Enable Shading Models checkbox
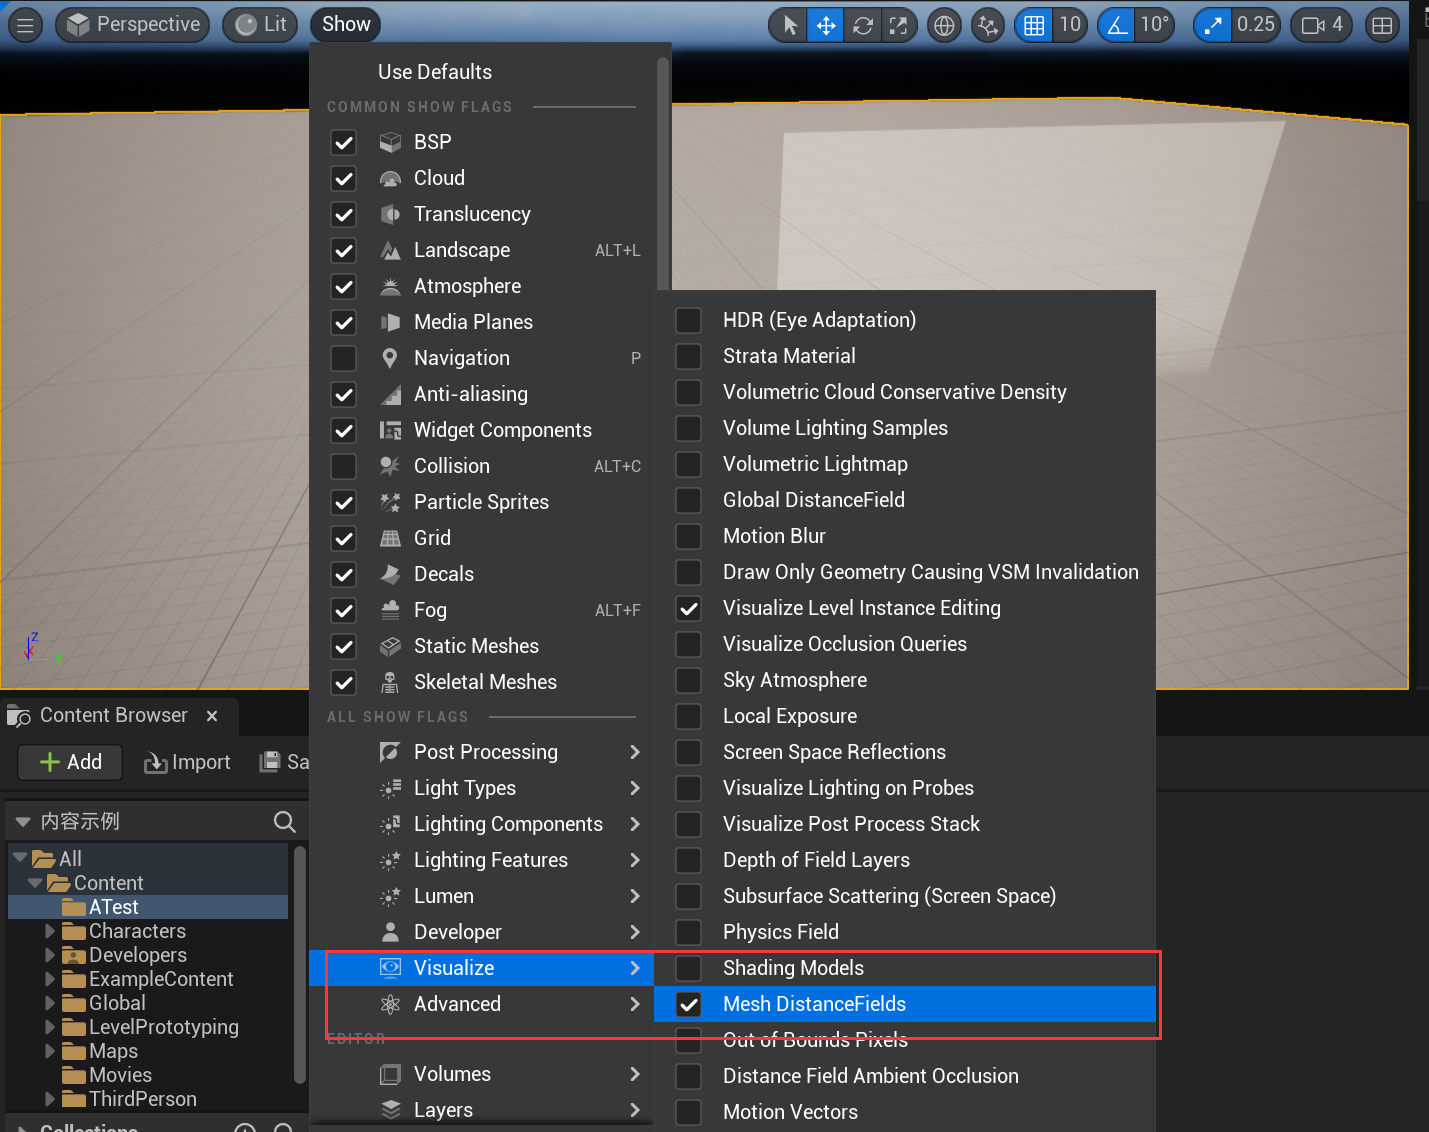The height and width of the screenshot is (1132, 1429). point(689,968)
